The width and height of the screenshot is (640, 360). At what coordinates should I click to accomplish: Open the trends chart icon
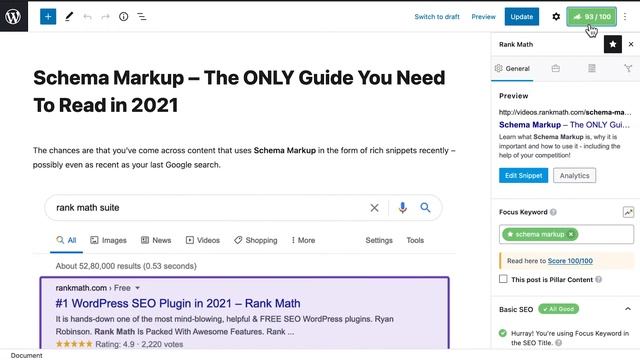(628, 212)
